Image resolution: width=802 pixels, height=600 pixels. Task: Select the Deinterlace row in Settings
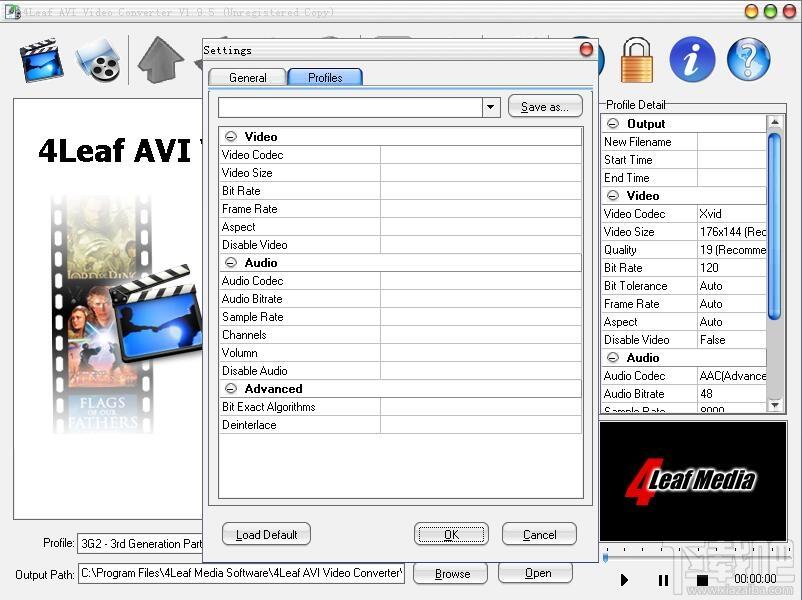400,425
